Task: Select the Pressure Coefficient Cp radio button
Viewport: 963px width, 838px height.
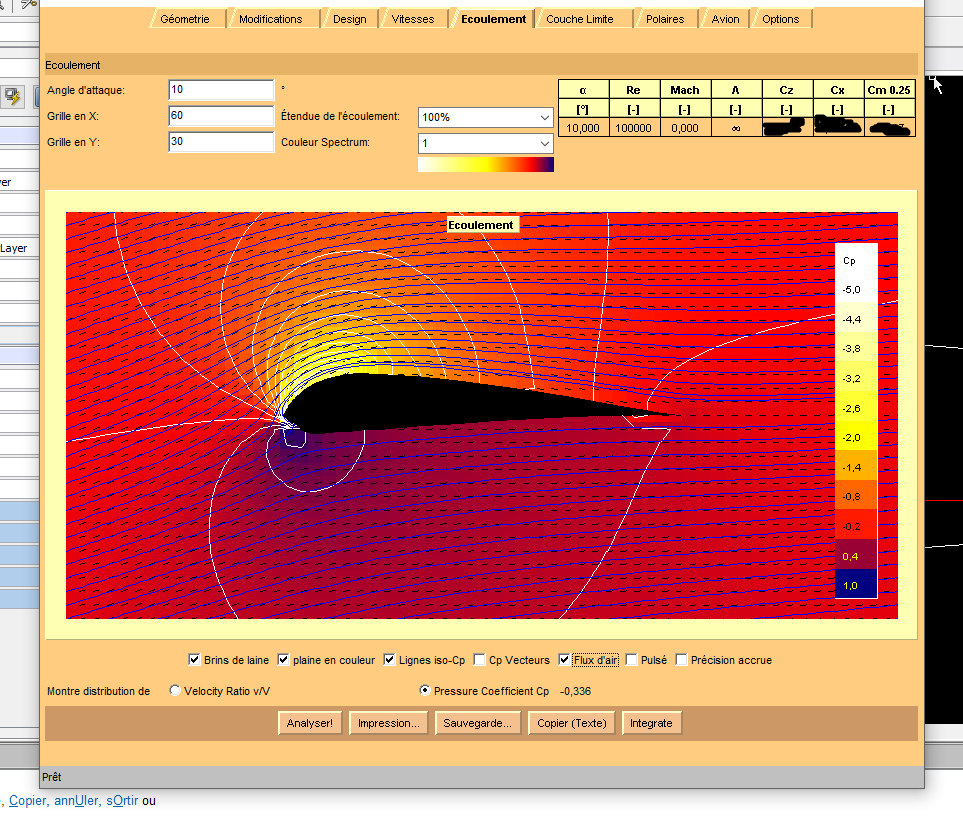Action: (424, 691)
